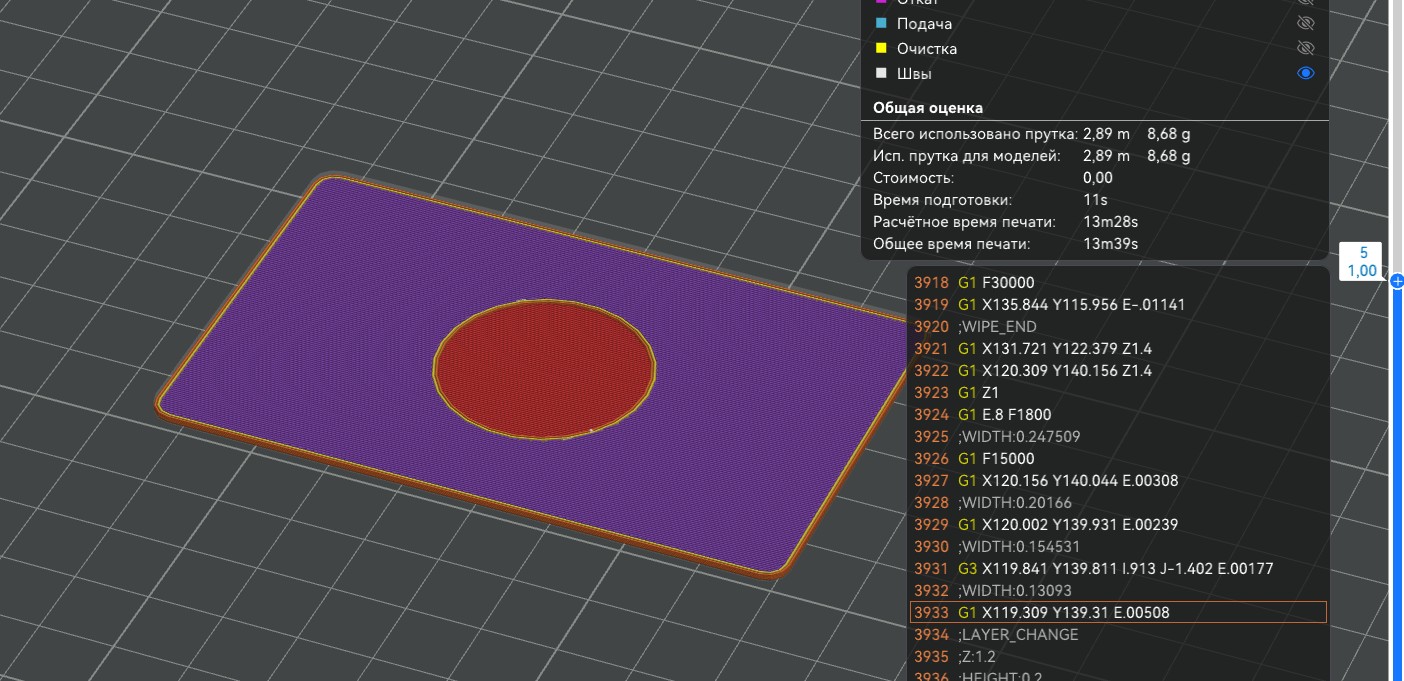Hide Швы using the blue eye icon
Image resolution: width=1404 pixels, height=681 pixels.
[1305, 73]
